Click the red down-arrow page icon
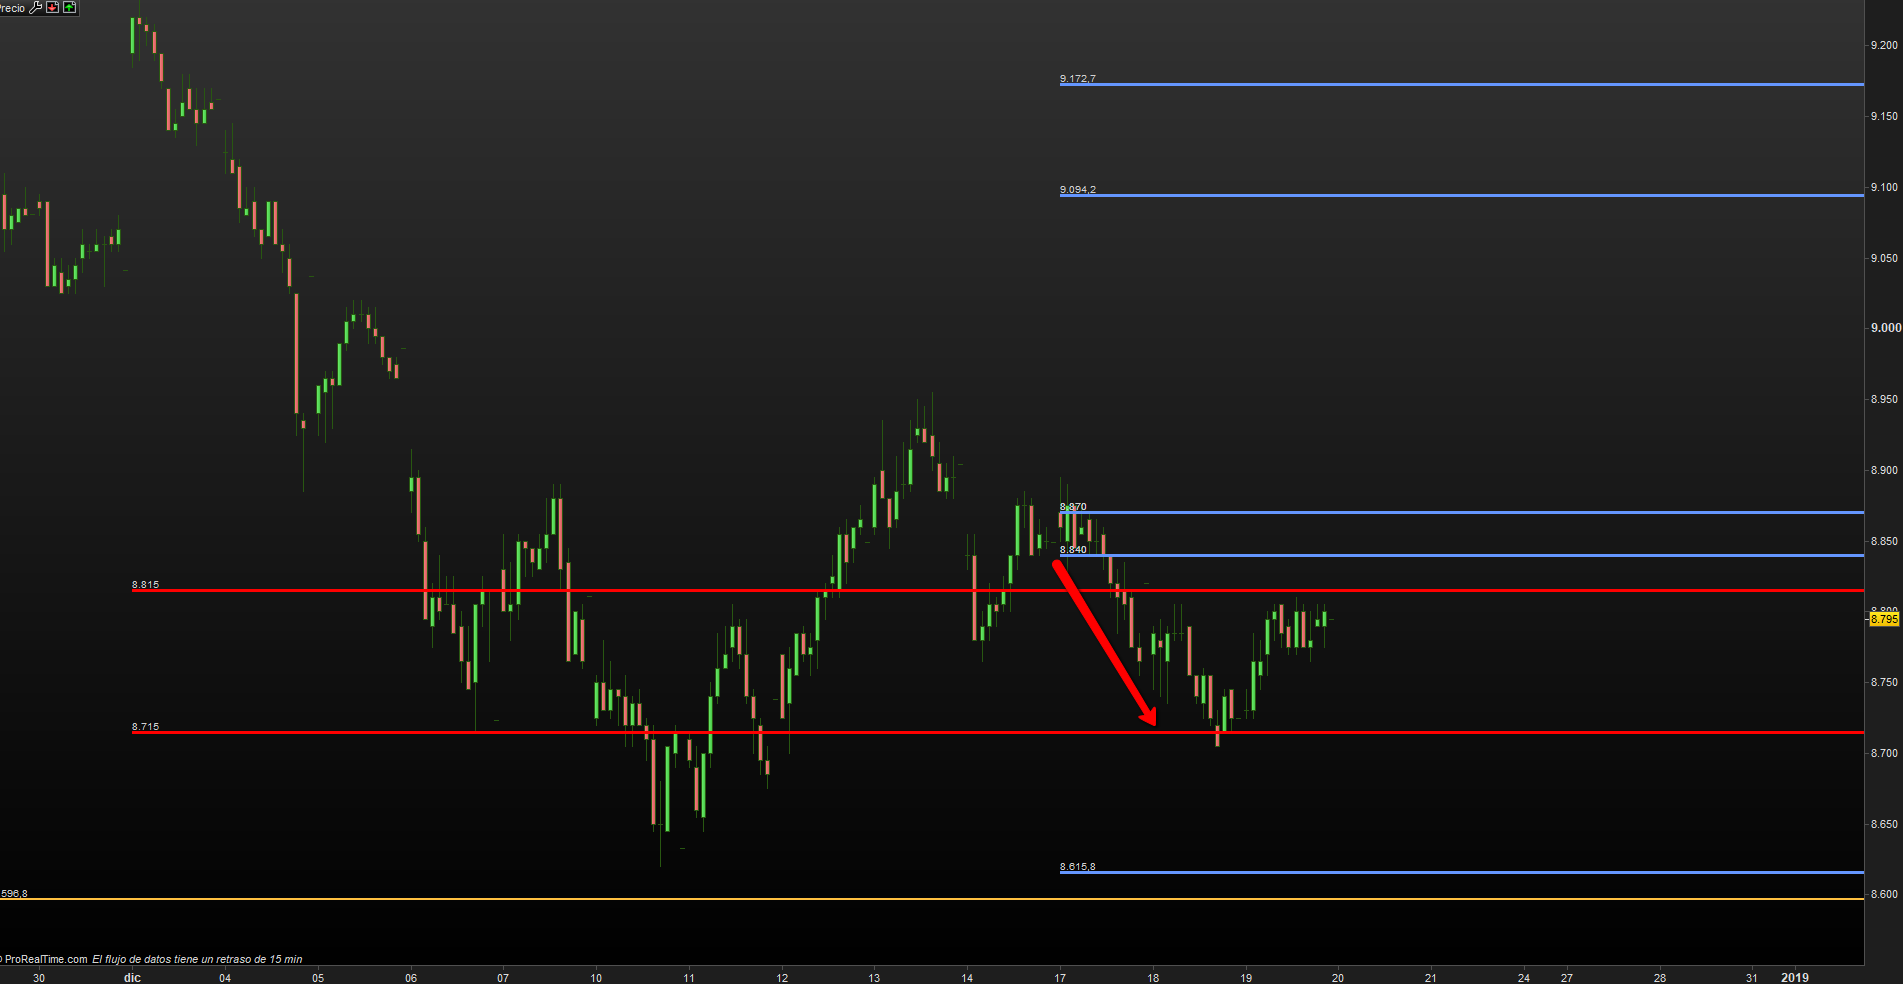The width and height of the screenshot is (1903, 984). pos(53,7)
